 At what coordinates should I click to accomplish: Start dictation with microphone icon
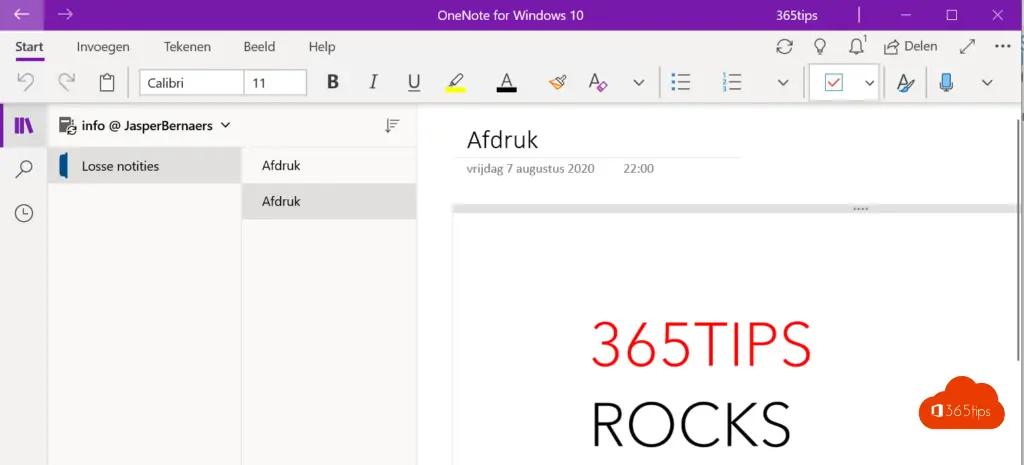coord(946,83)
